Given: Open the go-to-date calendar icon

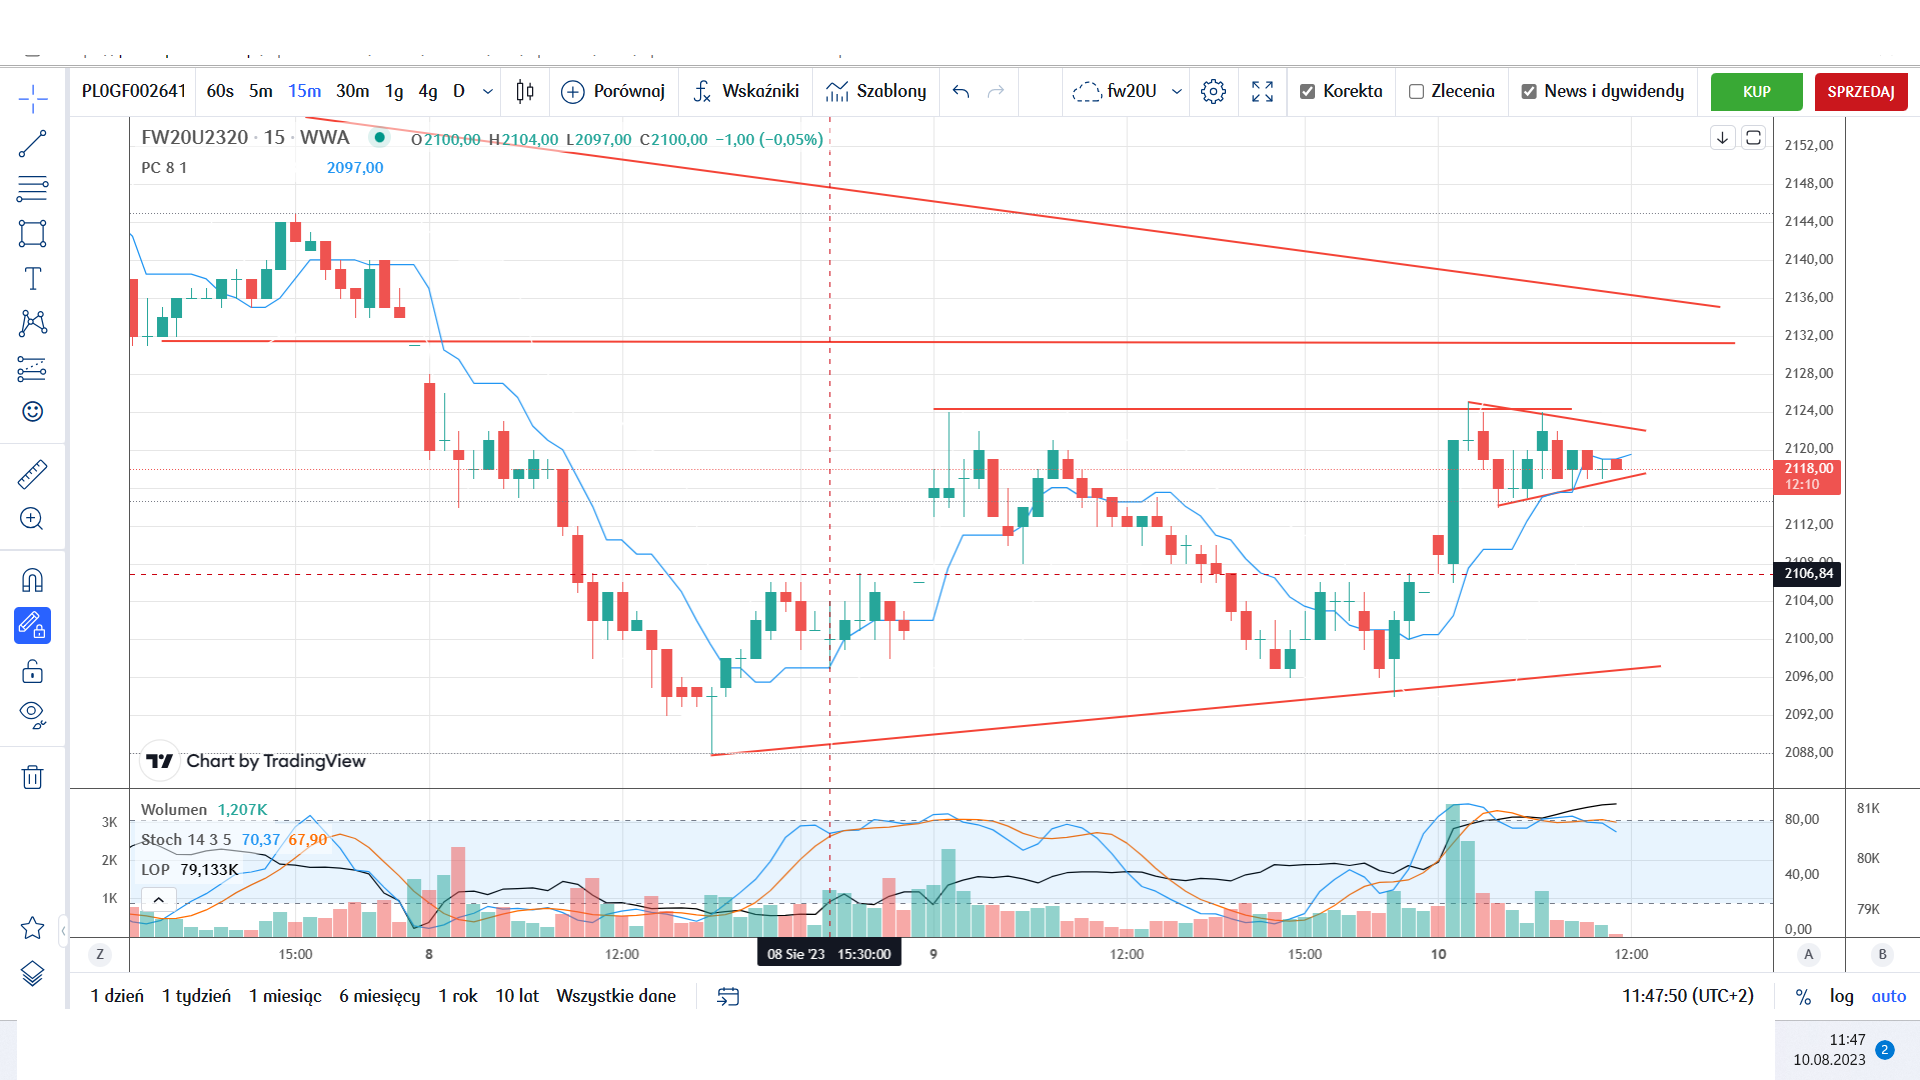Looking at the screenshot, I should 728,996.
